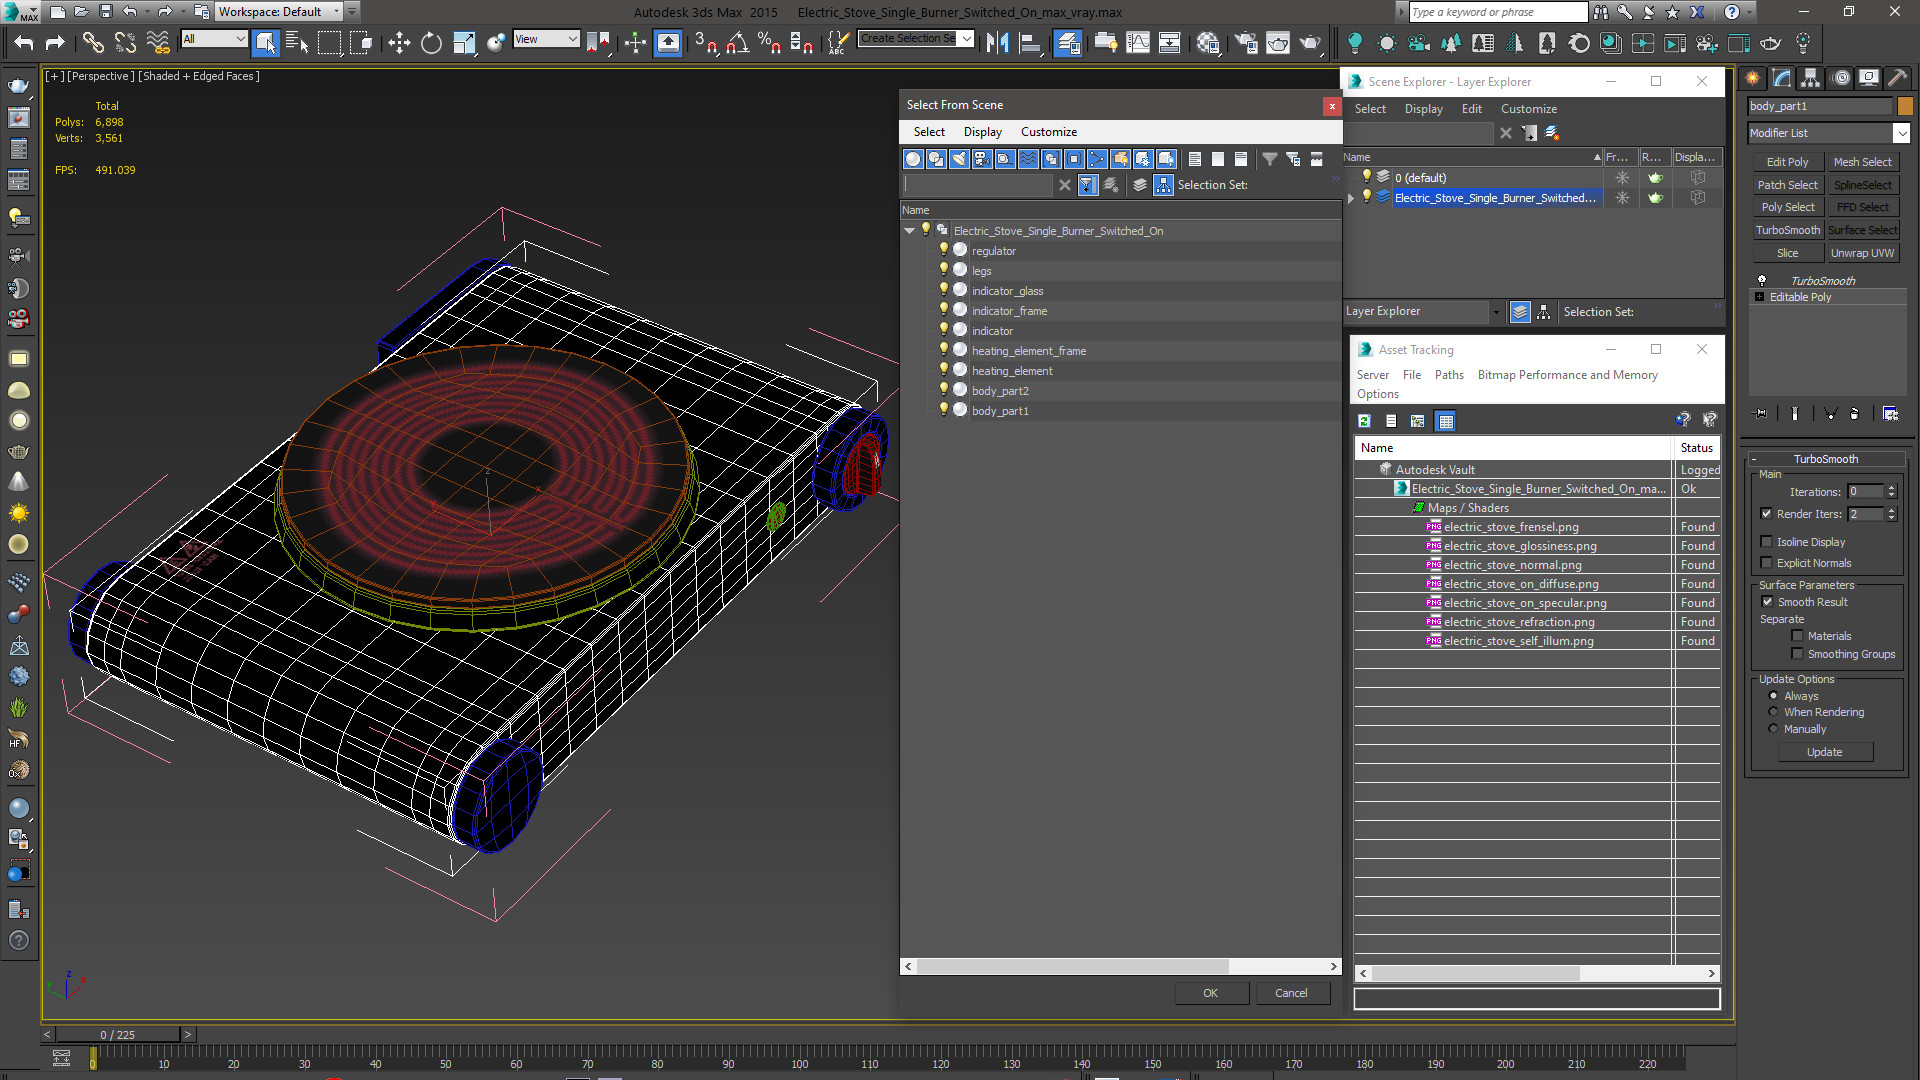Click the Mirror tool icon
Image resolution: width=1920 pixels, height=1080 pixels.
pos(997,42)
